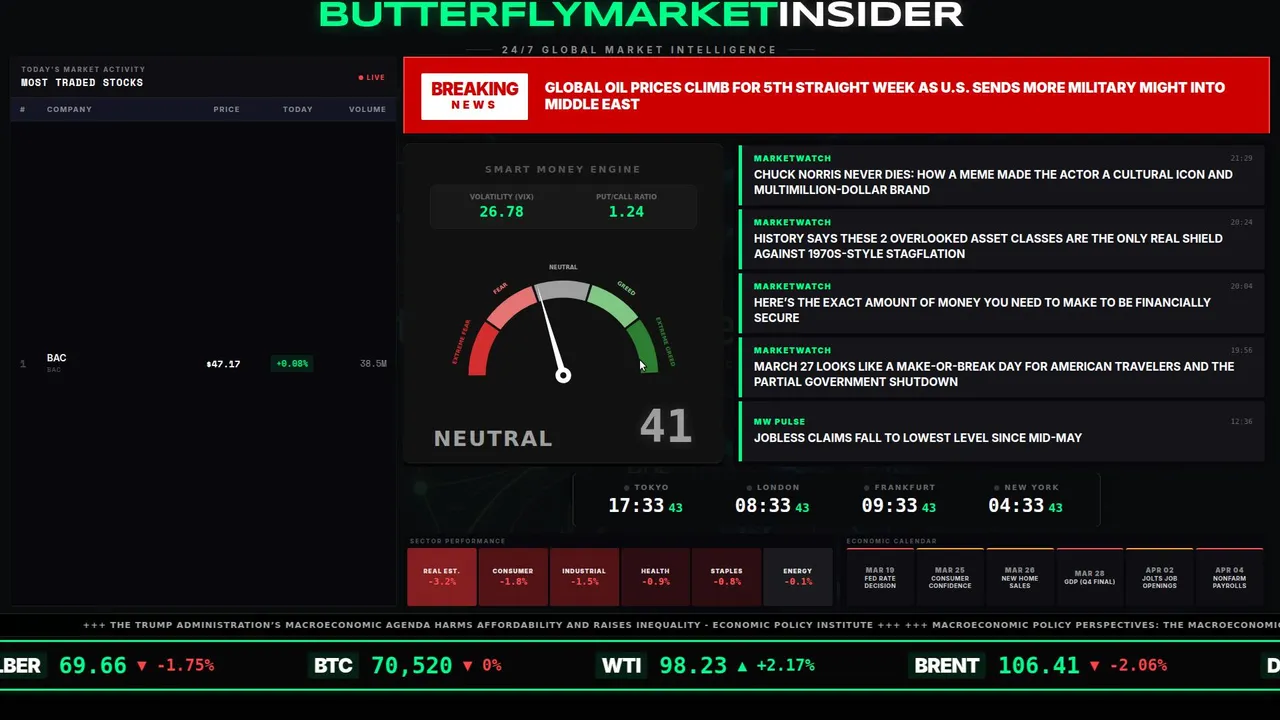
Task: Click the MW Pulse source label
Action: pos(779,422)
